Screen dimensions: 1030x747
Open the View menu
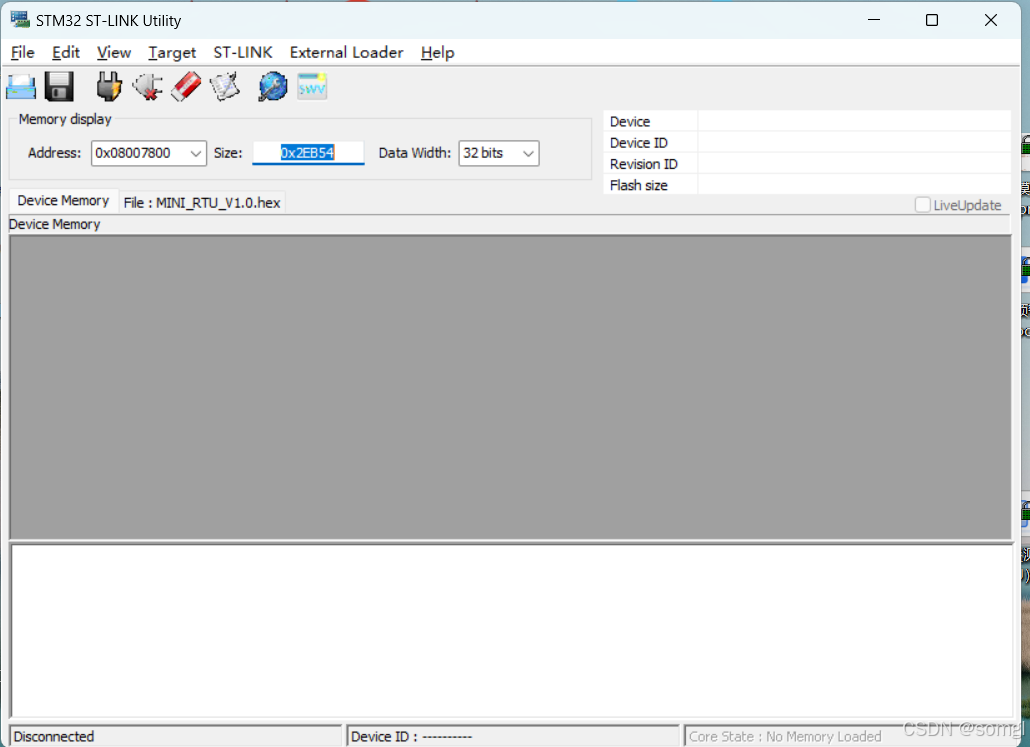(114, 53)
